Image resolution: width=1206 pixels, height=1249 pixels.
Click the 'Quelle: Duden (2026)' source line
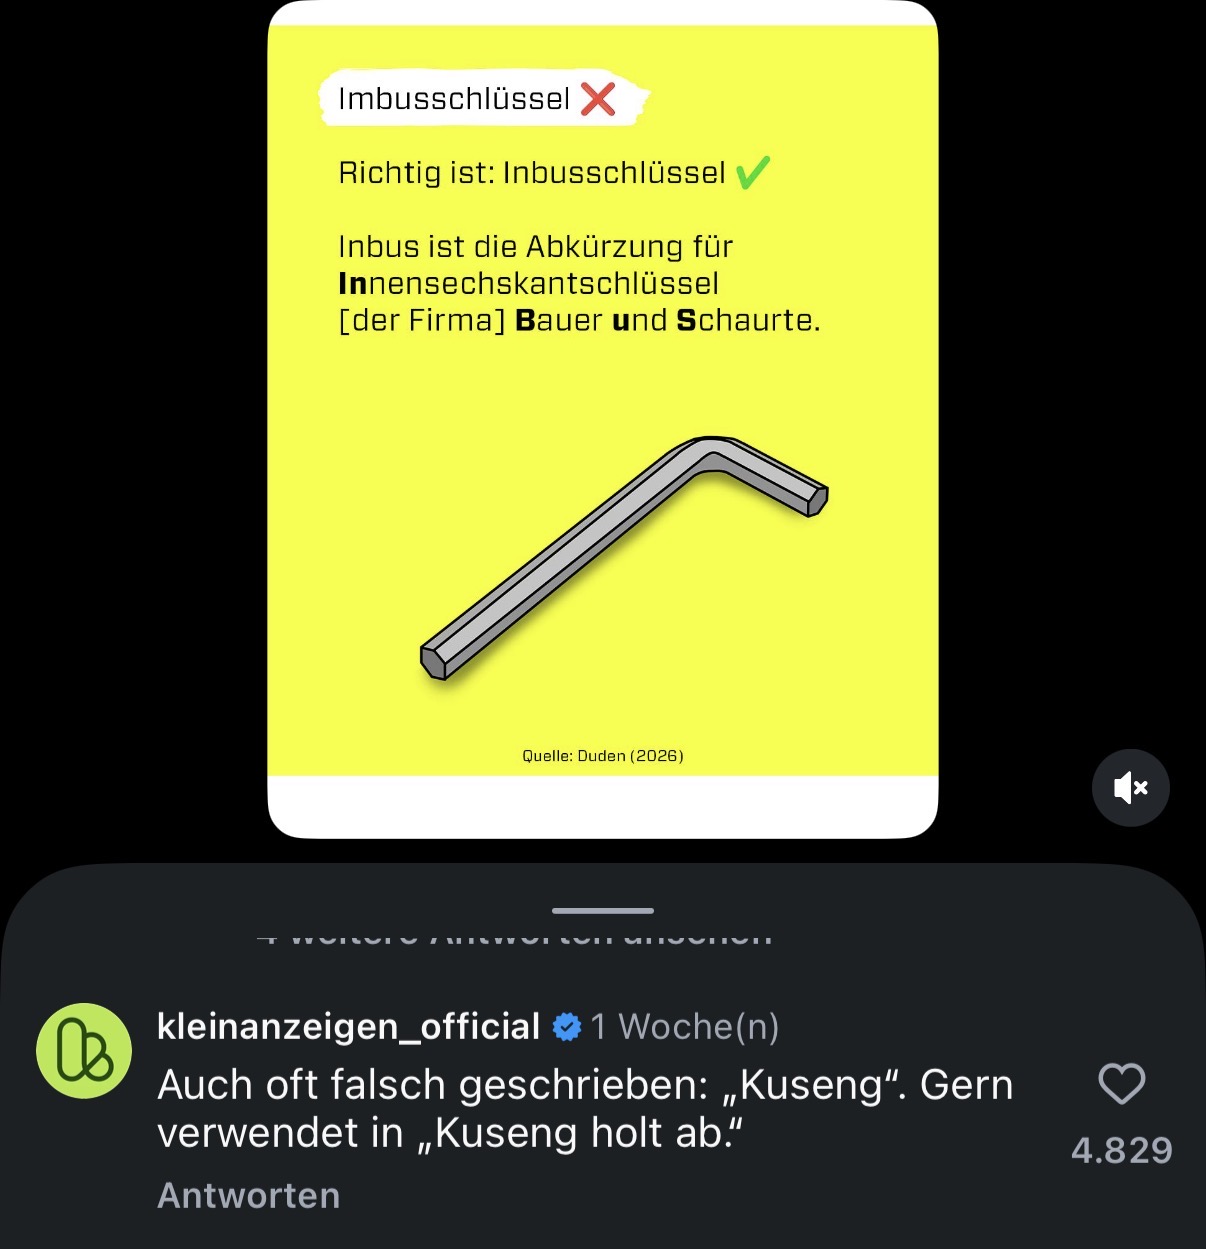[x=603, y=756]
